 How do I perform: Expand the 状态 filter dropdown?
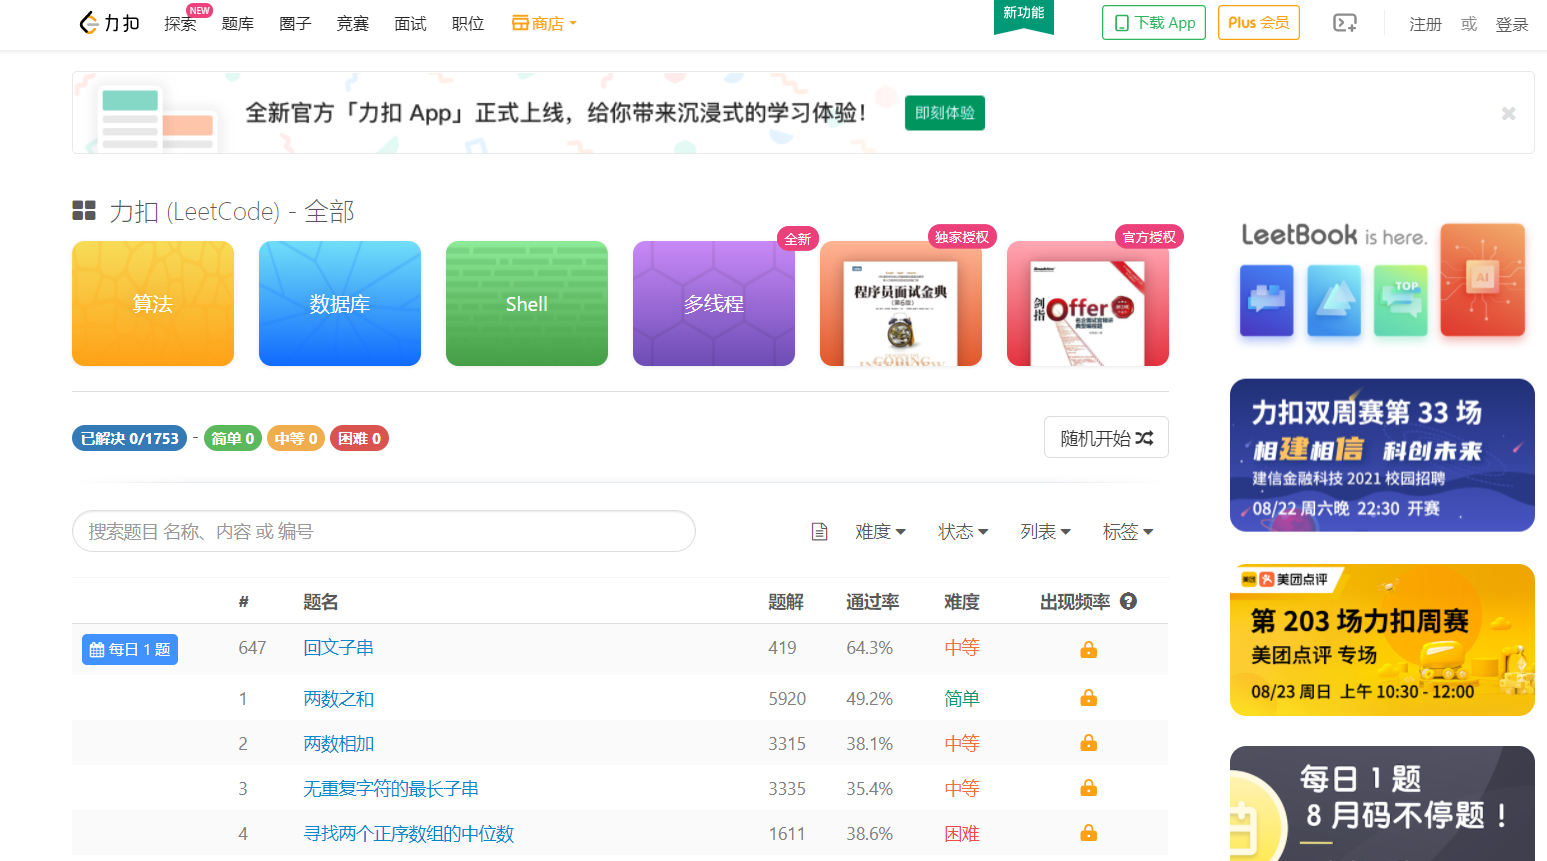pyautogui.click(x=963, y=532)
